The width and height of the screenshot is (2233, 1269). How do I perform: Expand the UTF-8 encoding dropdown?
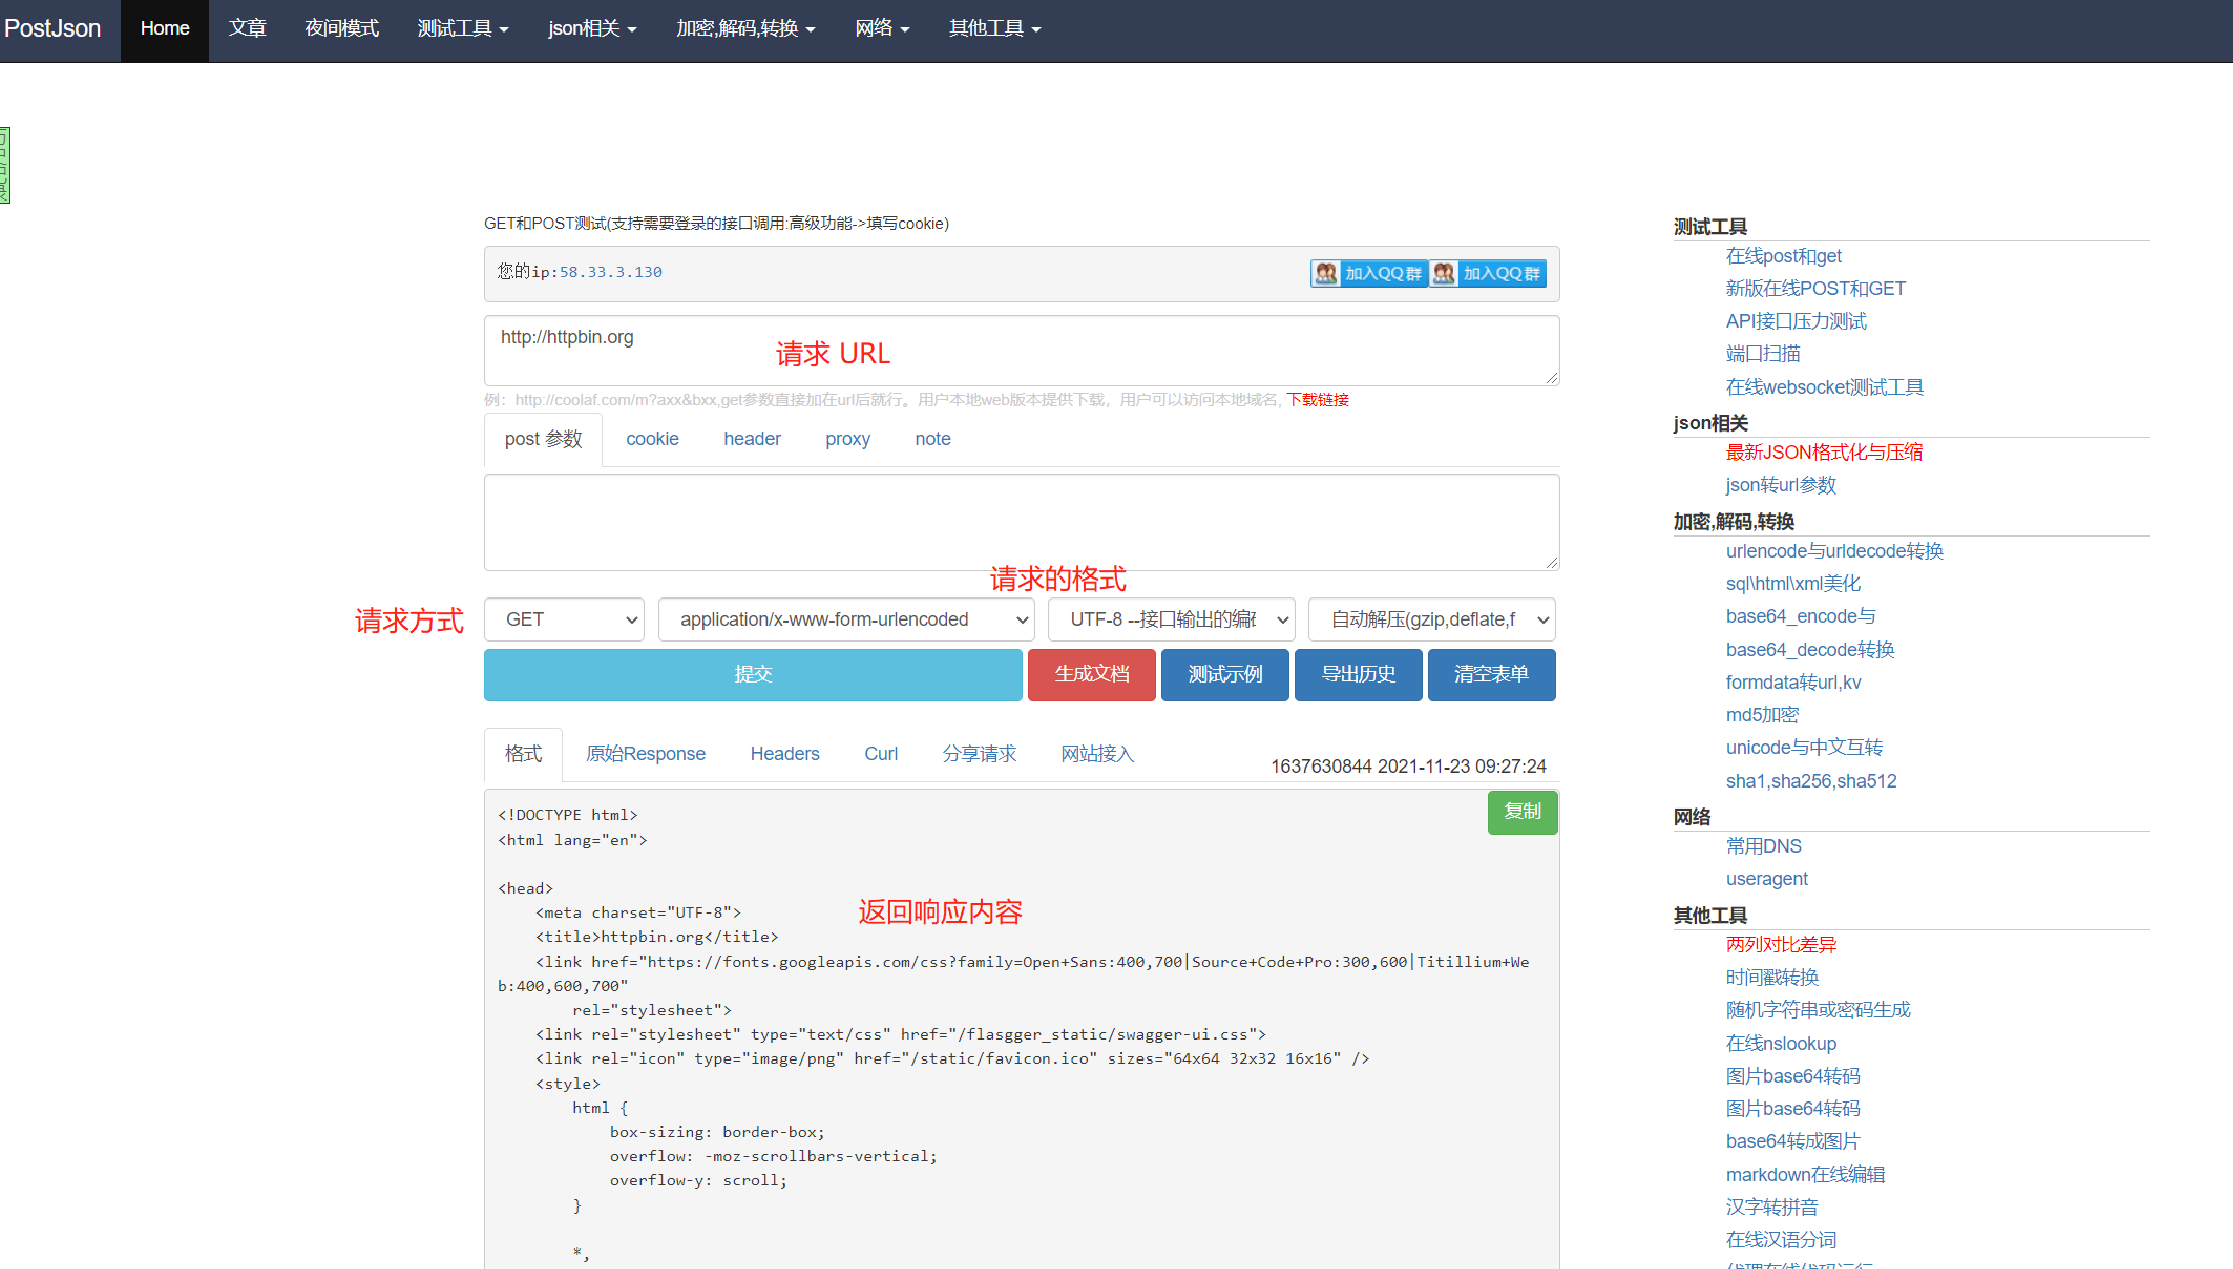(x=1171, y=620)
